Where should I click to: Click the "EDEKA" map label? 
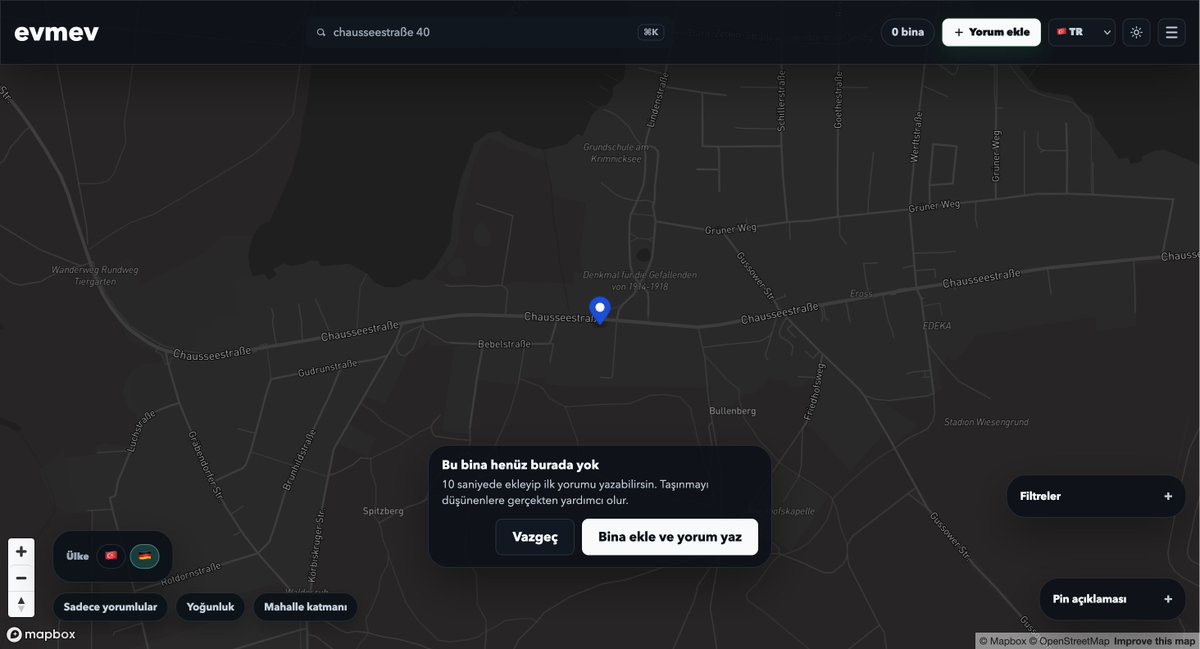point(937,325)
